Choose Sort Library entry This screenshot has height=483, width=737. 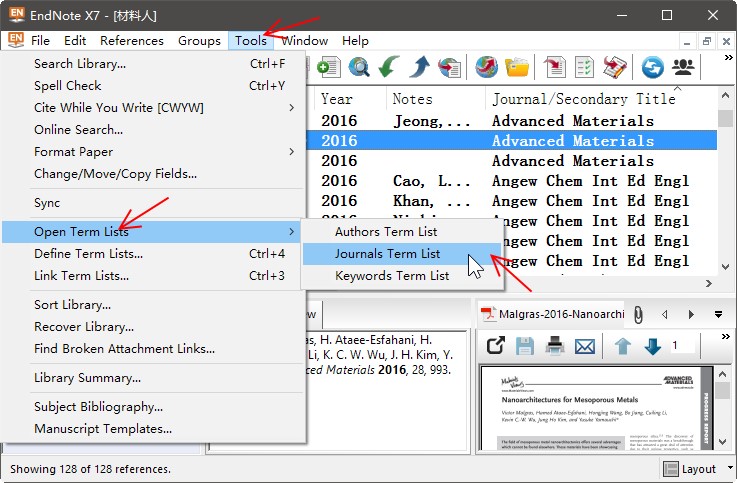pyautogui.click(x=153, y=304)
